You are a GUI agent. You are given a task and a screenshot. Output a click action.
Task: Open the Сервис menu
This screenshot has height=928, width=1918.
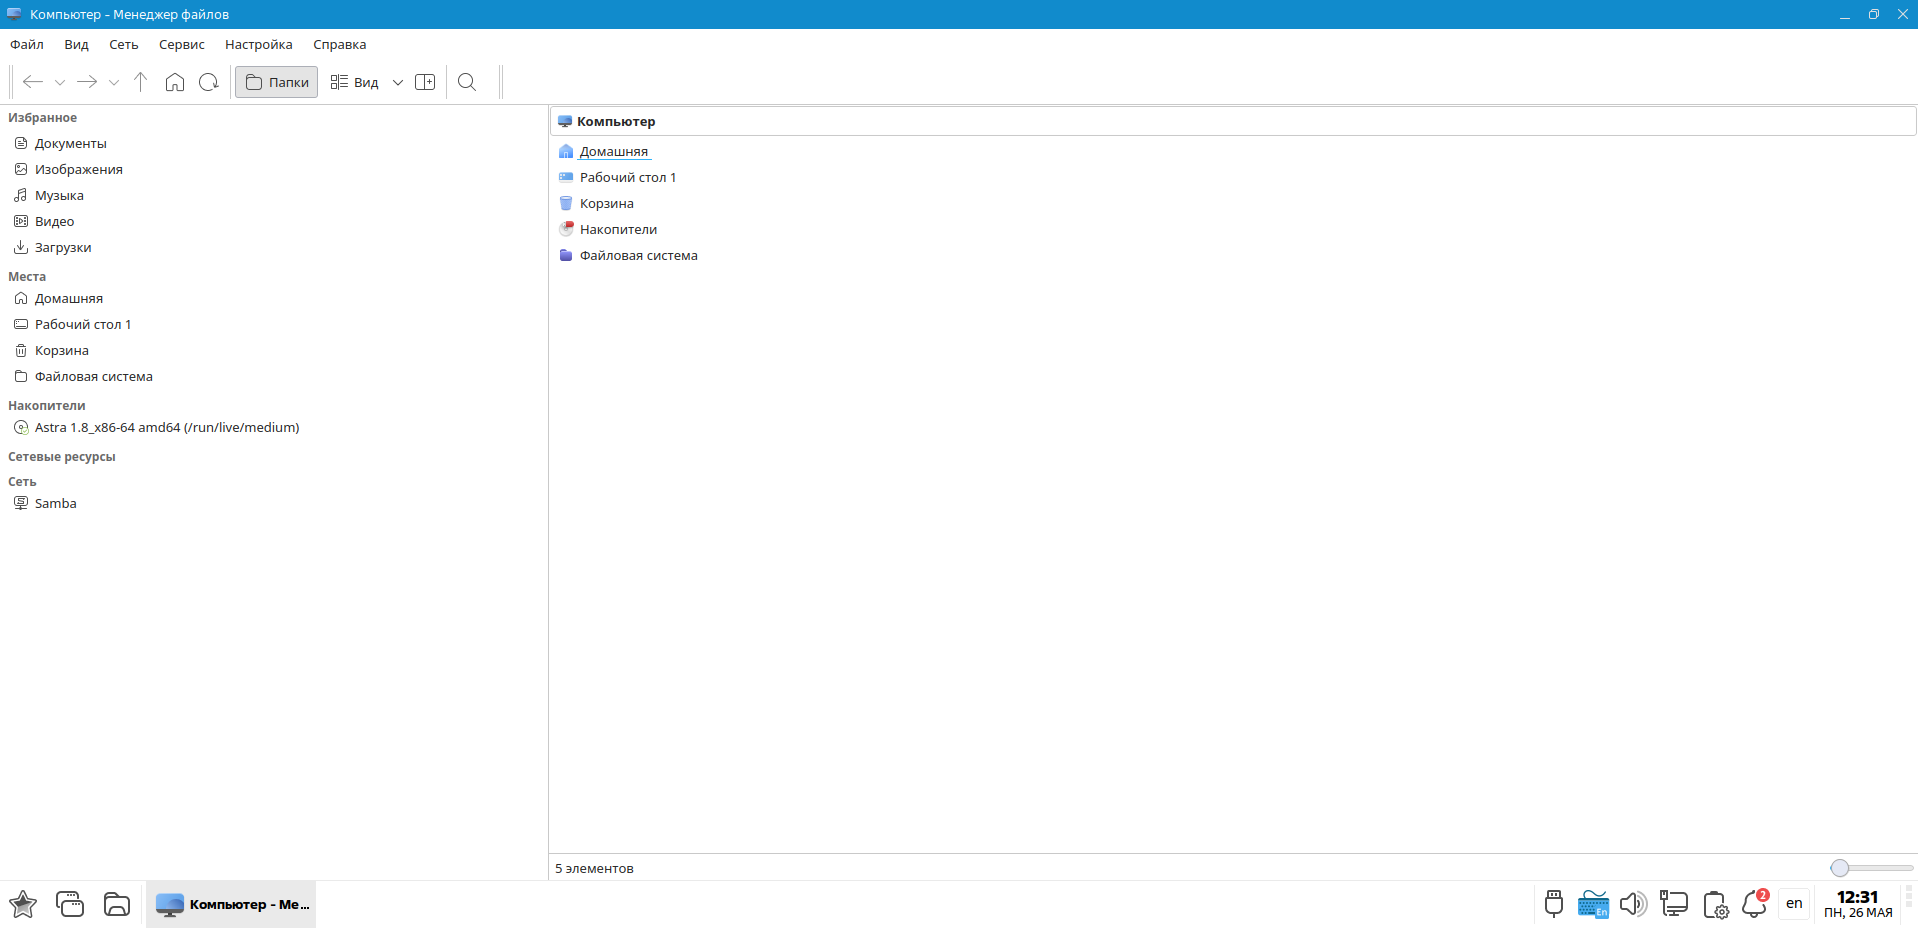[181, 44]
